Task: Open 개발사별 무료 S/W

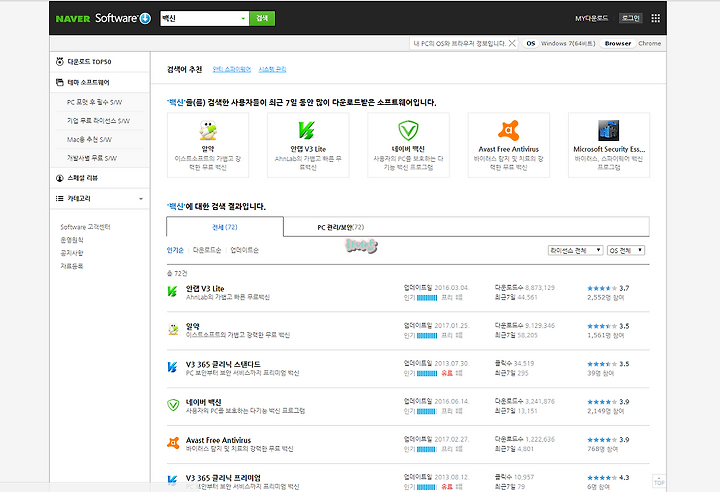Action: point(92,158)
